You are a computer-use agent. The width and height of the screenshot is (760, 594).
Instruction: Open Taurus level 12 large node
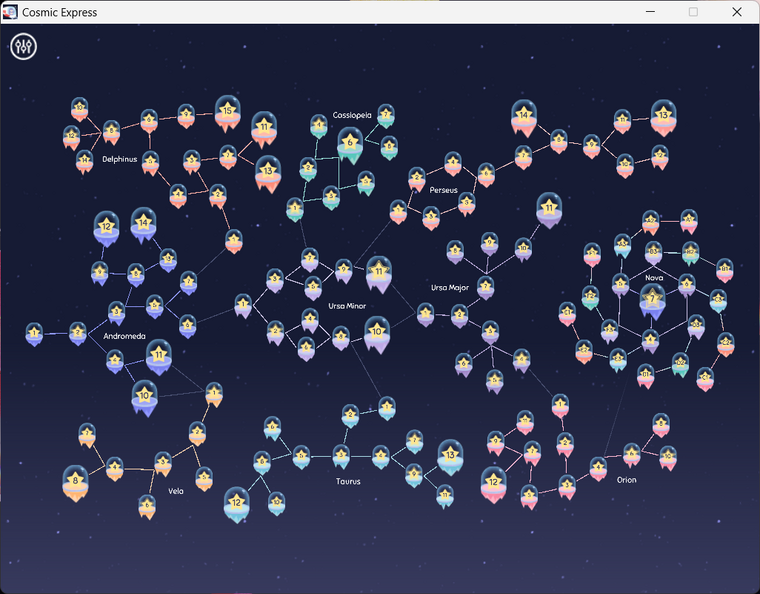click(x=237, y=505)
